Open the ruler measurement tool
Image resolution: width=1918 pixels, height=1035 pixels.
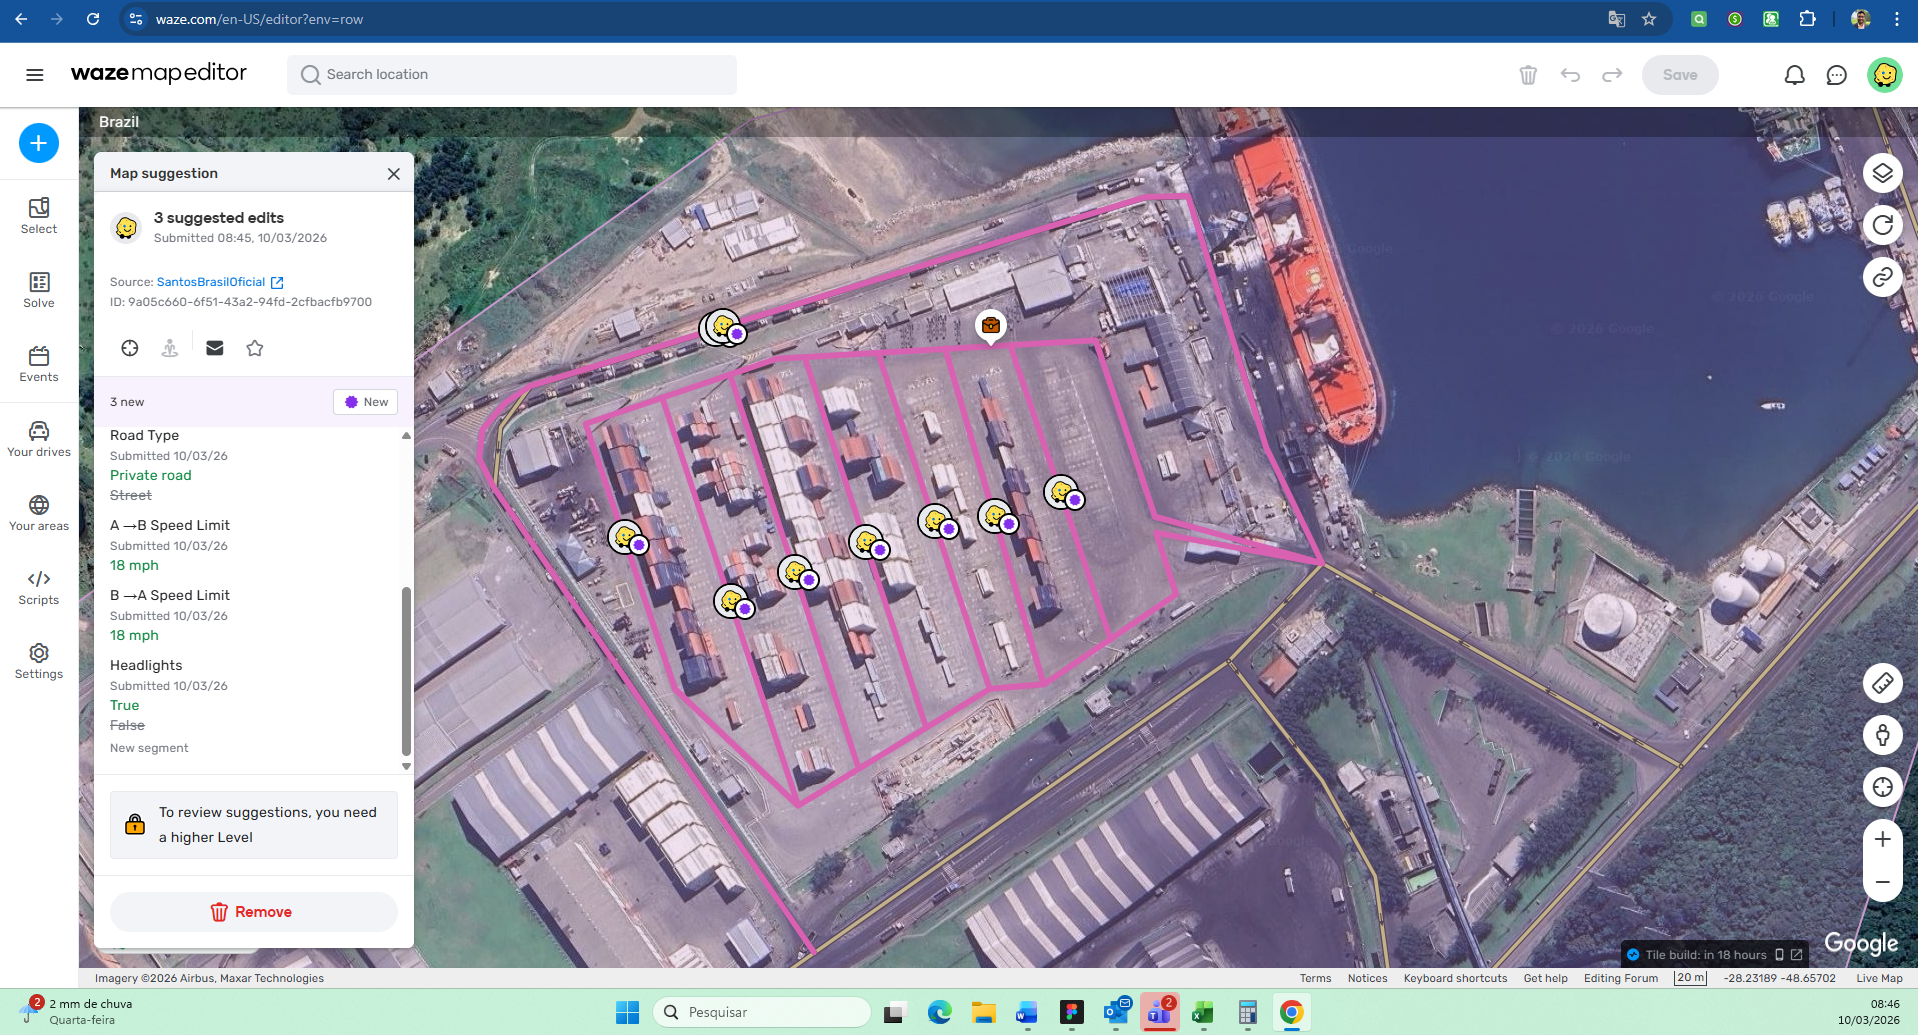click(1882, 683)
